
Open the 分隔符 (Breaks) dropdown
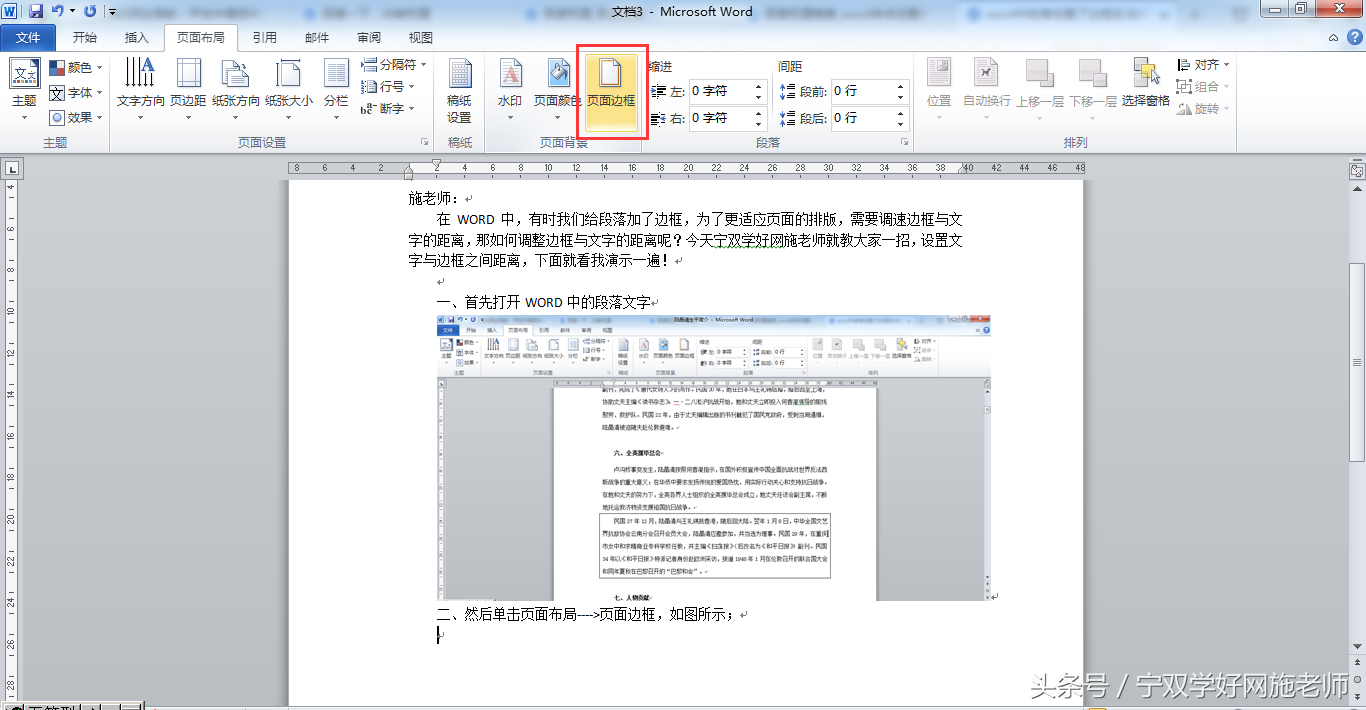pyautogui.click(x=394, y=65)
